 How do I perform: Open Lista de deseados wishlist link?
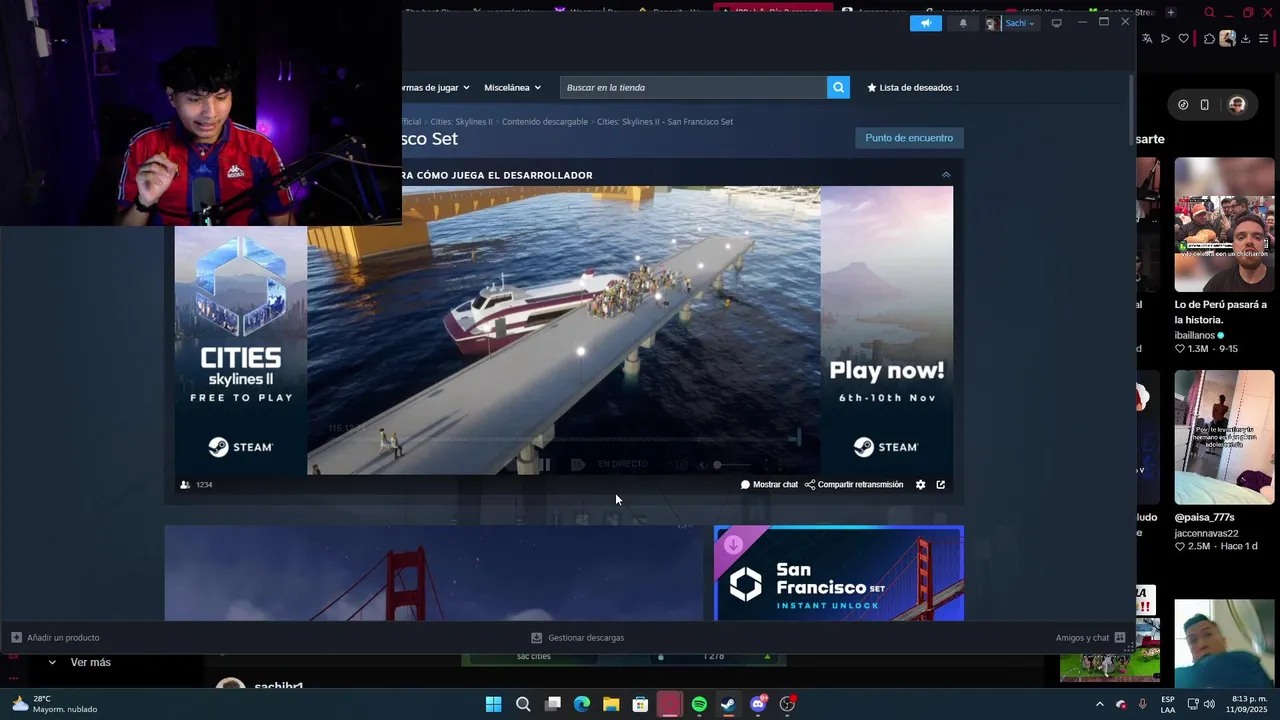pos(913,87)
